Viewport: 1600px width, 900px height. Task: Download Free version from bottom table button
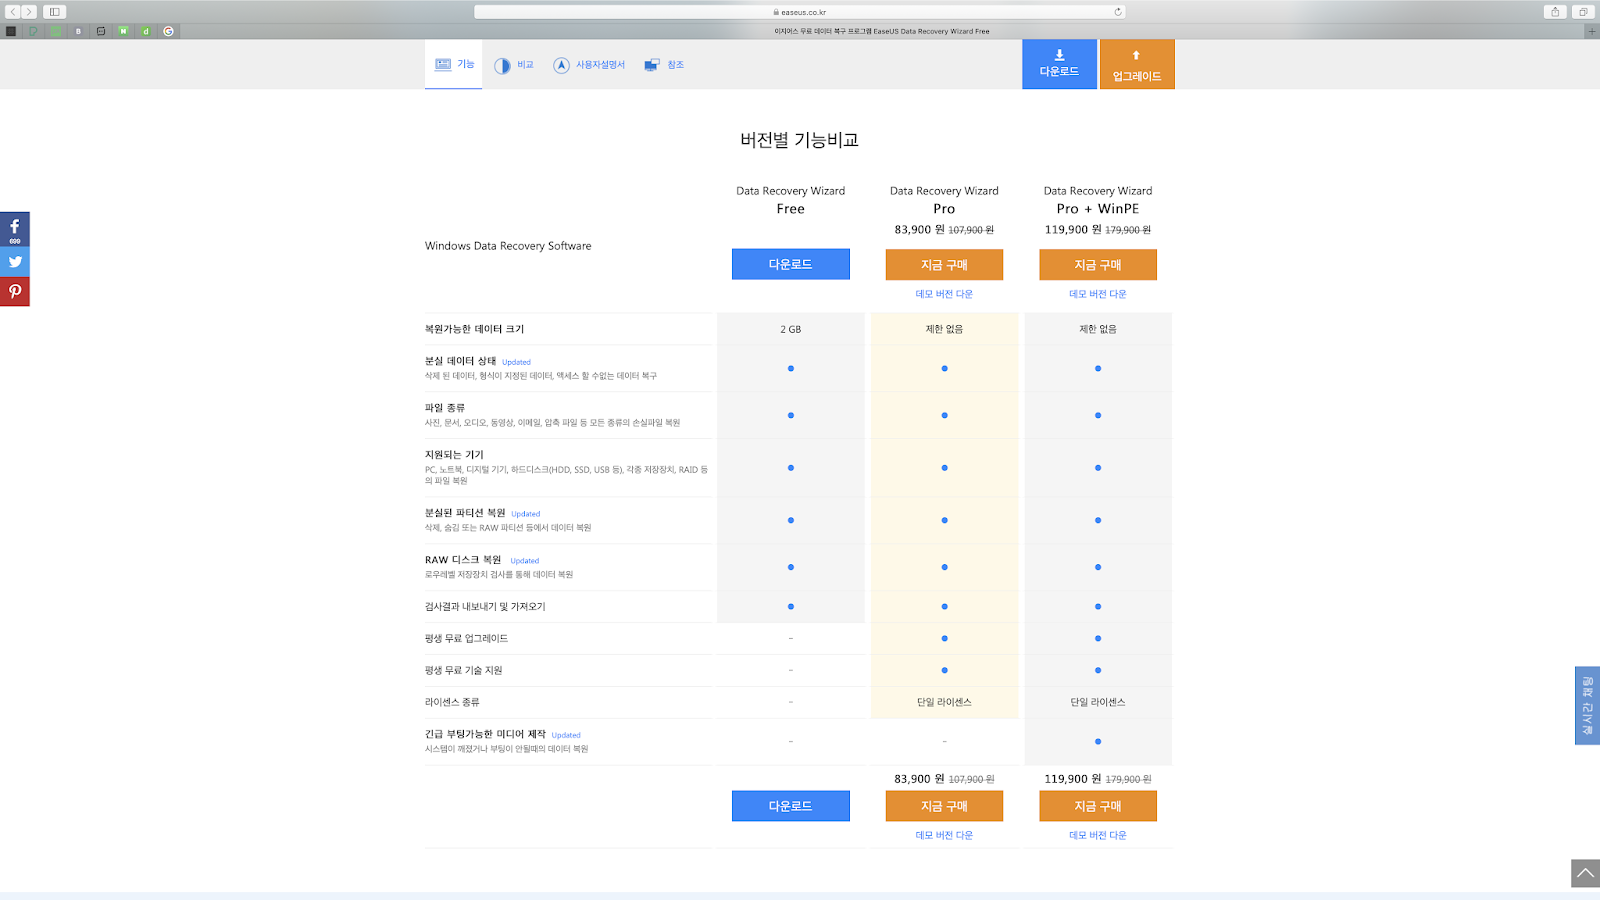tap(791, 806)
